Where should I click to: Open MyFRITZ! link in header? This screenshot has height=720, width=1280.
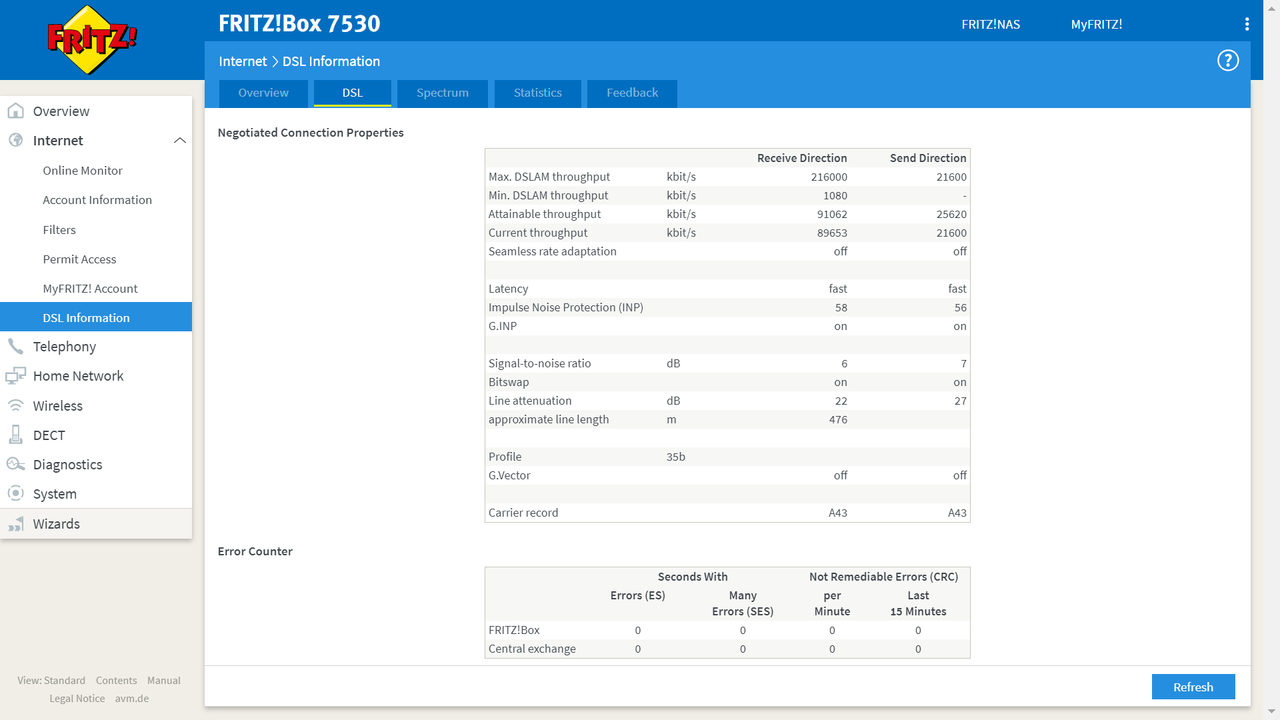click(1096, 24)
